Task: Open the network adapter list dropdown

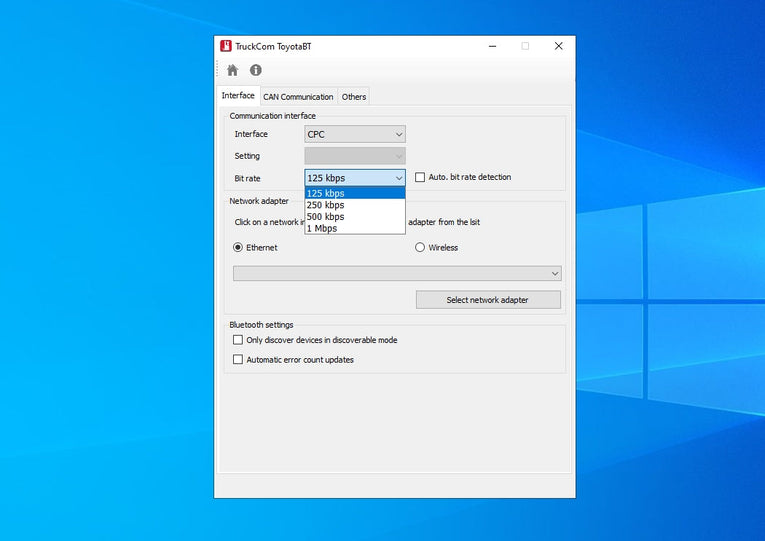Action: (397, 273)
